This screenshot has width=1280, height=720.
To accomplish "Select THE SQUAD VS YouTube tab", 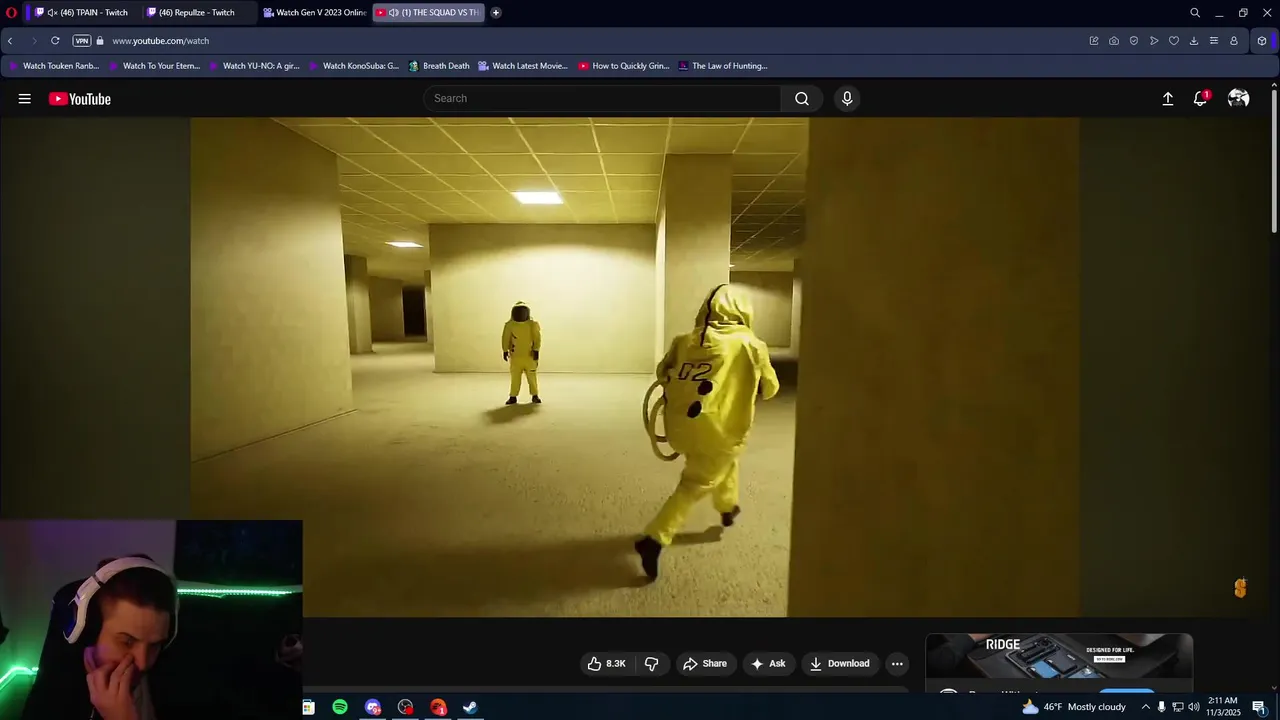I will [428, 13].
